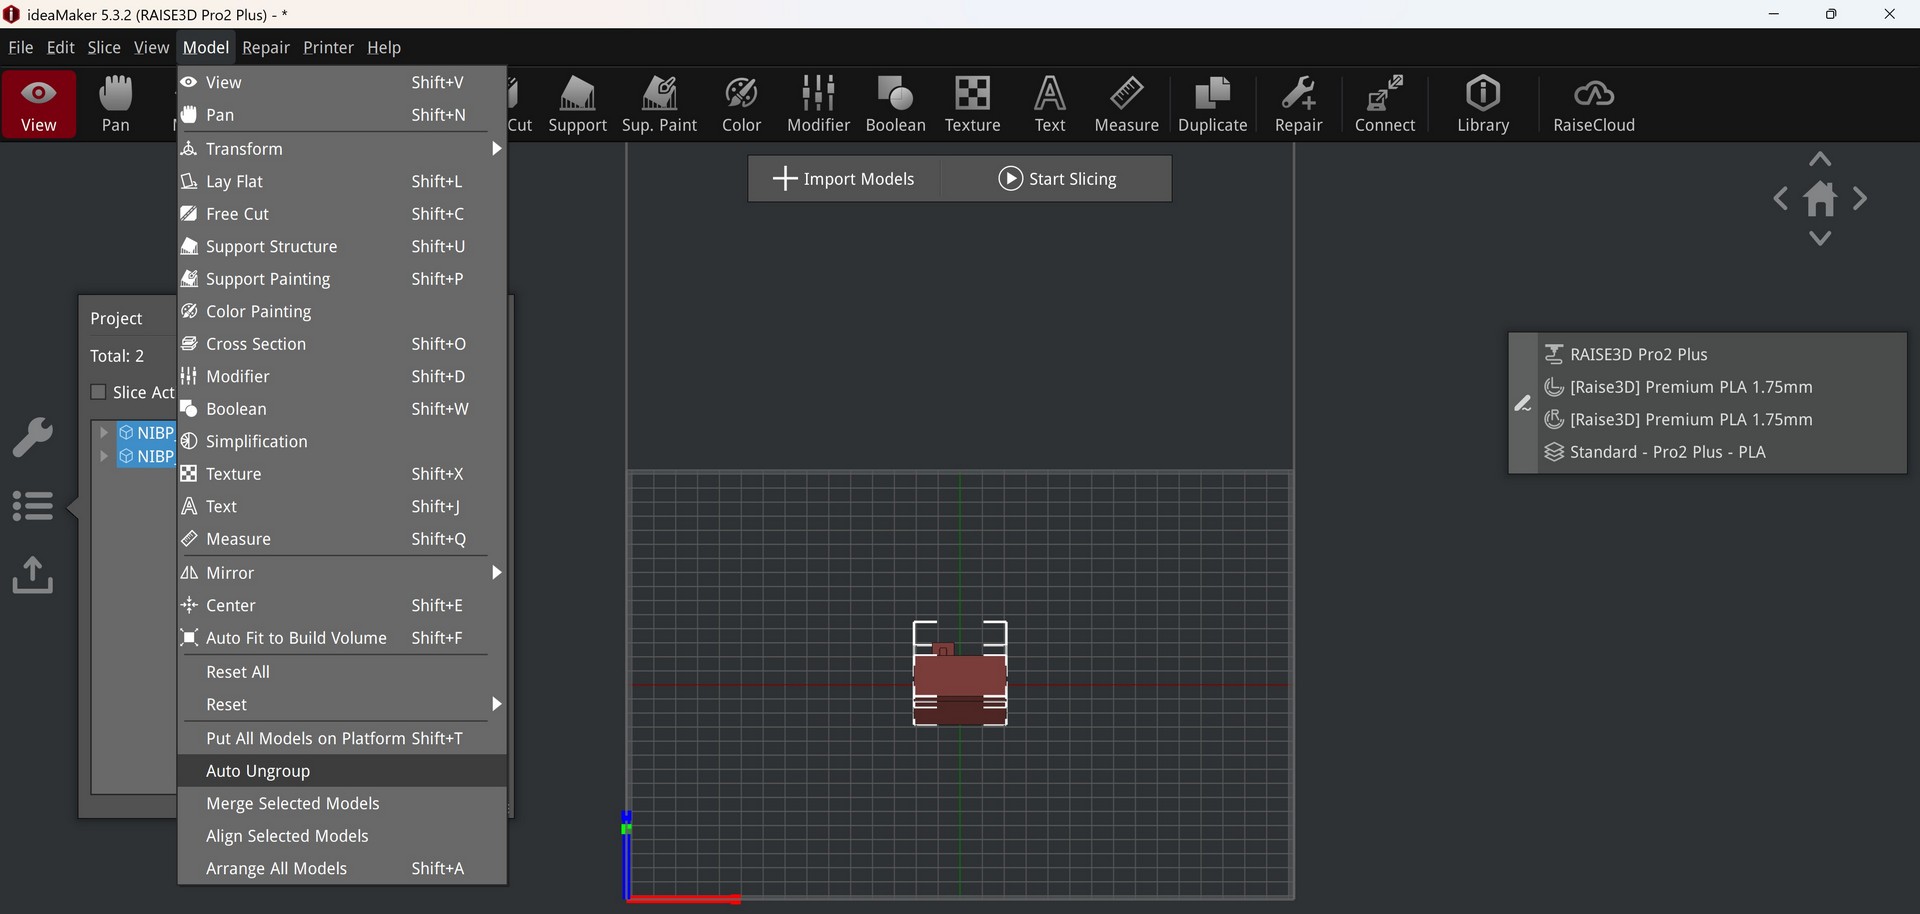Image resolution: width=1920 pixels, height=914 pixels.
Task: Click the list icon in left sidebar
Action: click(32, 506)
